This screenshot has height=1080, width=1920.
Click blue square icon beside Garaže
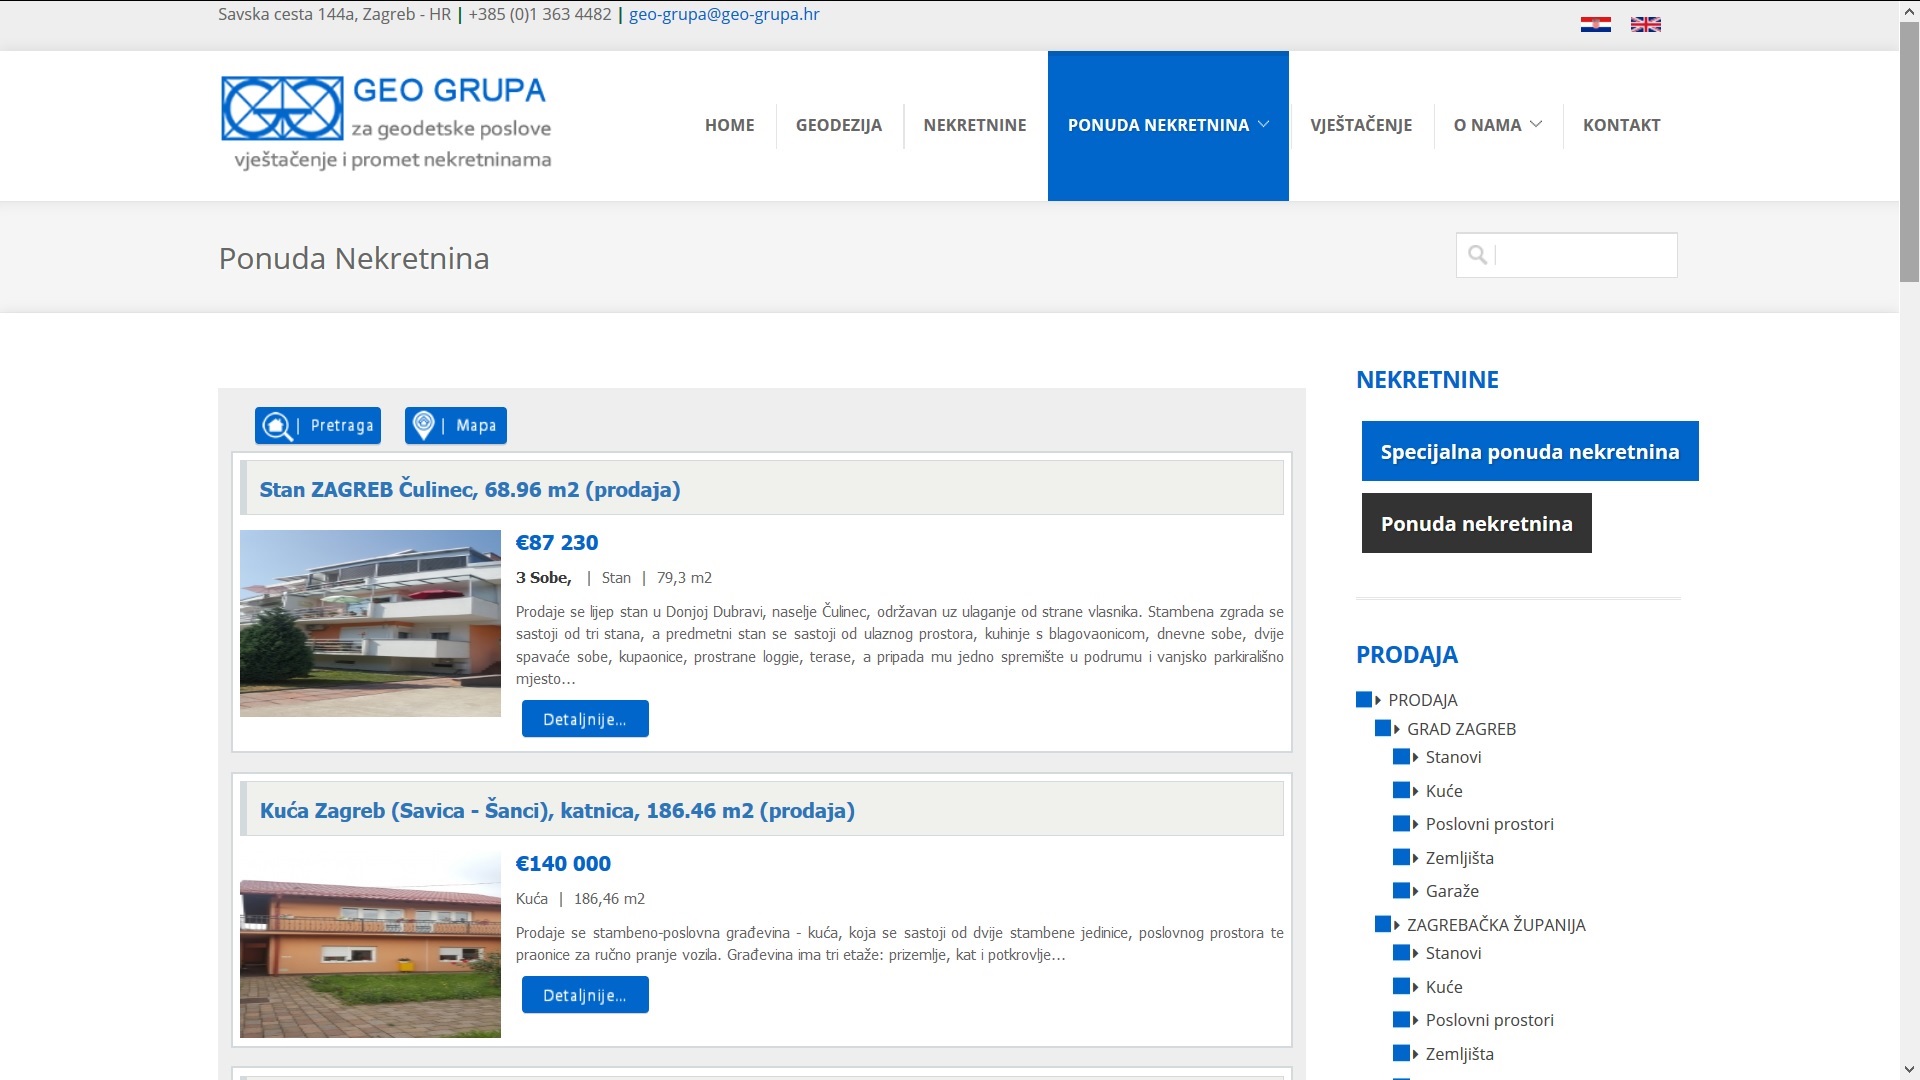tap(1401, 891)
